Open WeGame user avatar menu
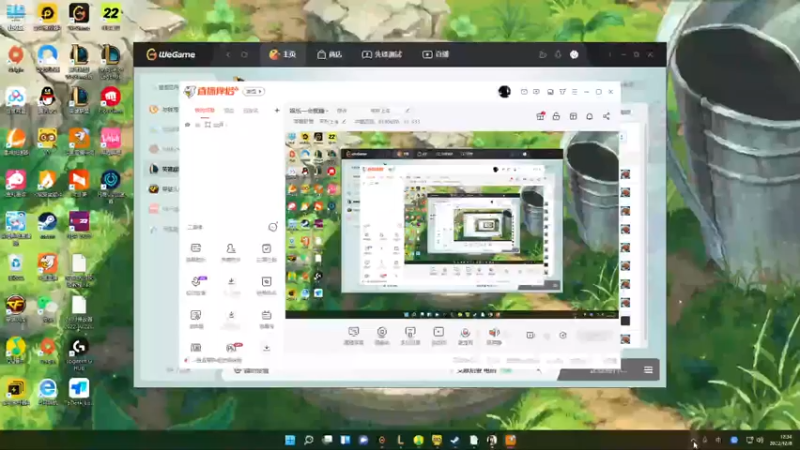Viewport: 800px width, 450px height. point(574,55)
